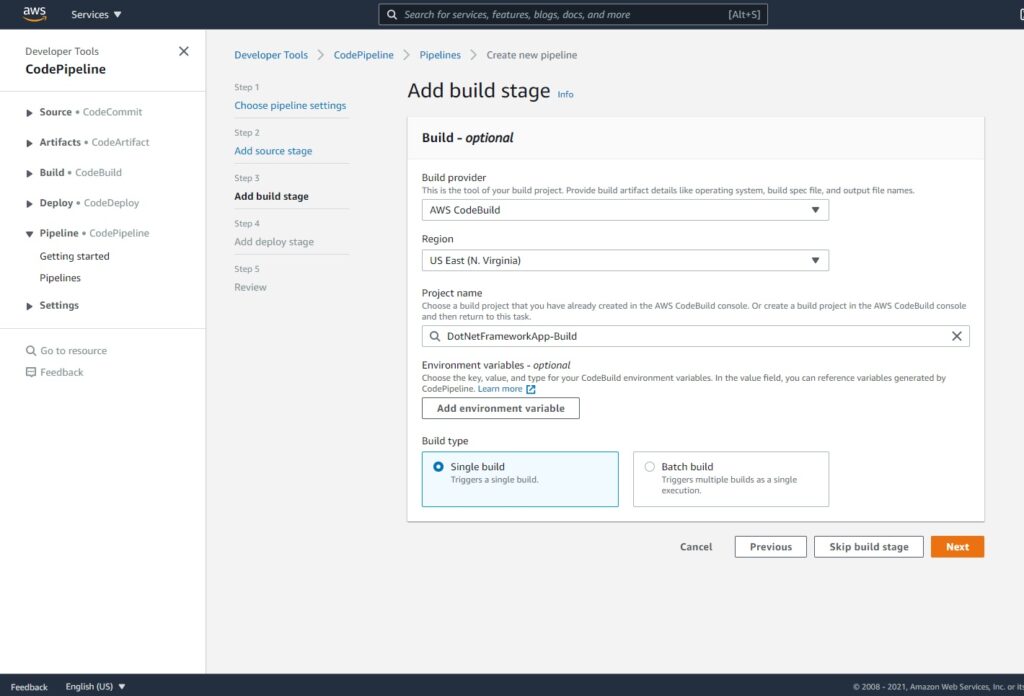Click the Add environment variable button

[500, 408]
